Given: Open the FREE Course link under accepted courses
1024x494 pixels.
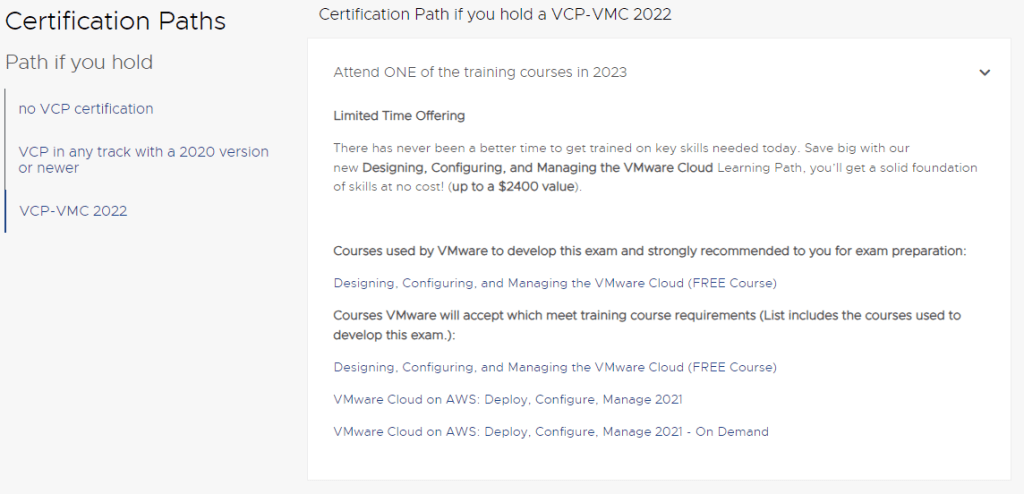Looking at the screenshot, I should click(554, 367).
